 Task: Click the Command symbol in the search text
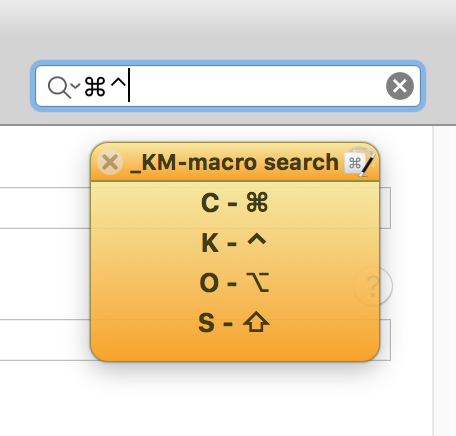pos(95,87)
